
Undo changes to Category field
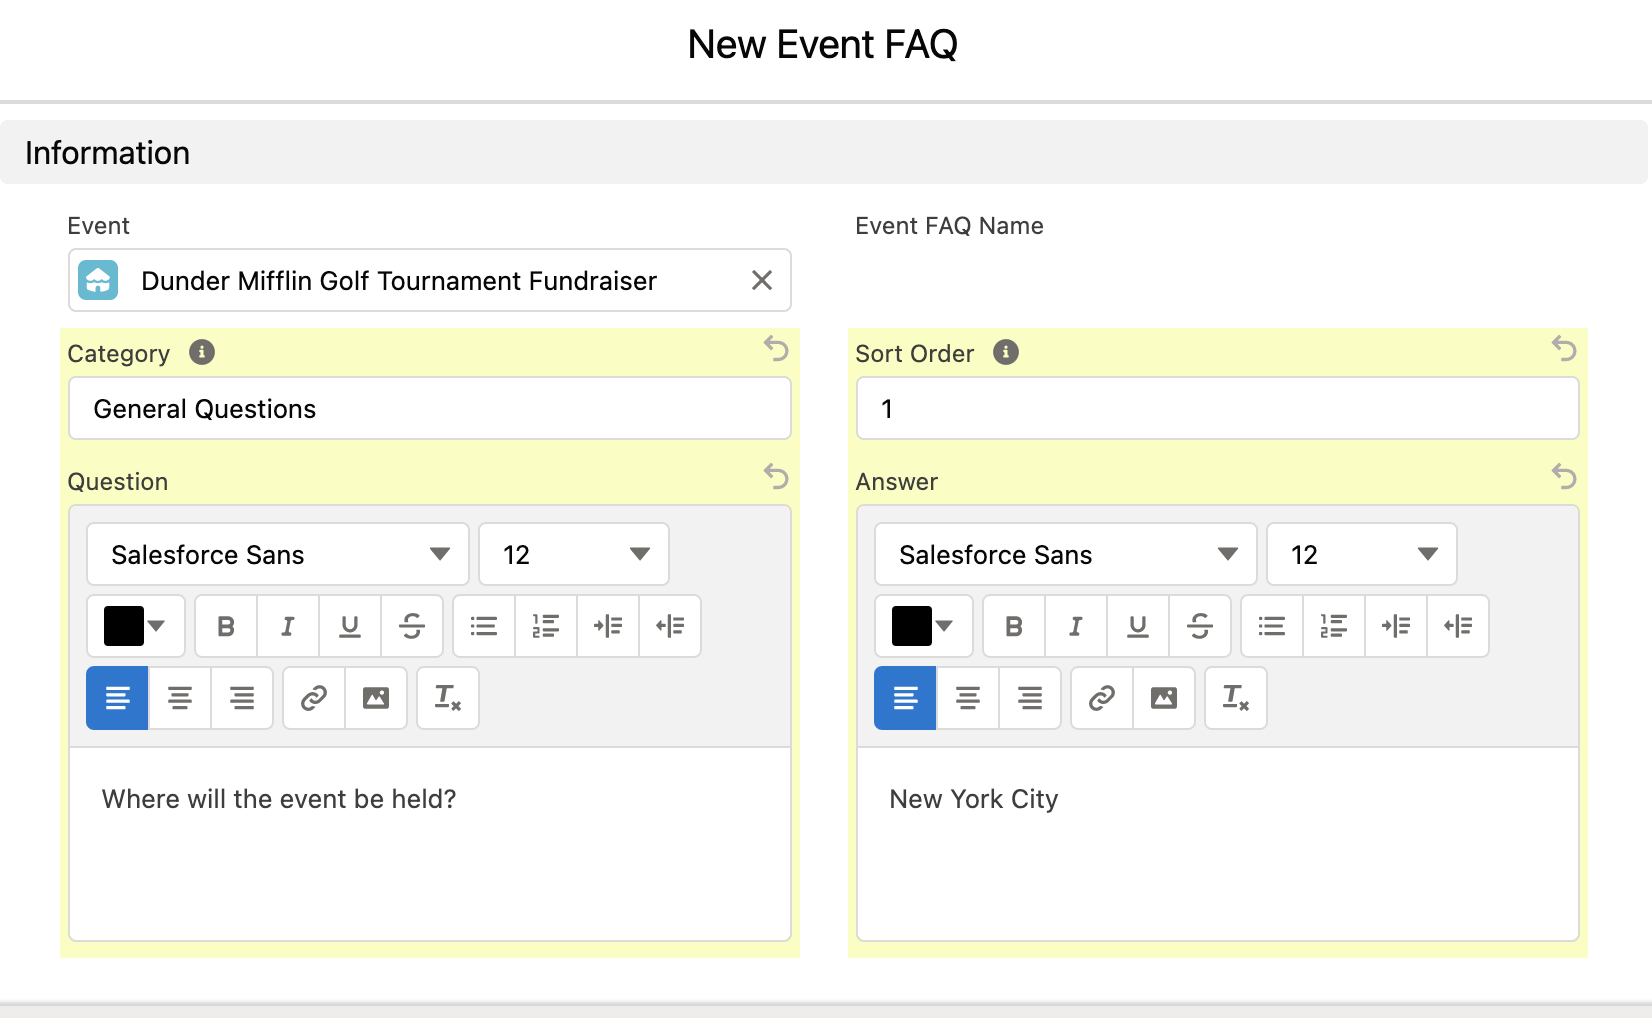pos(777,349)
